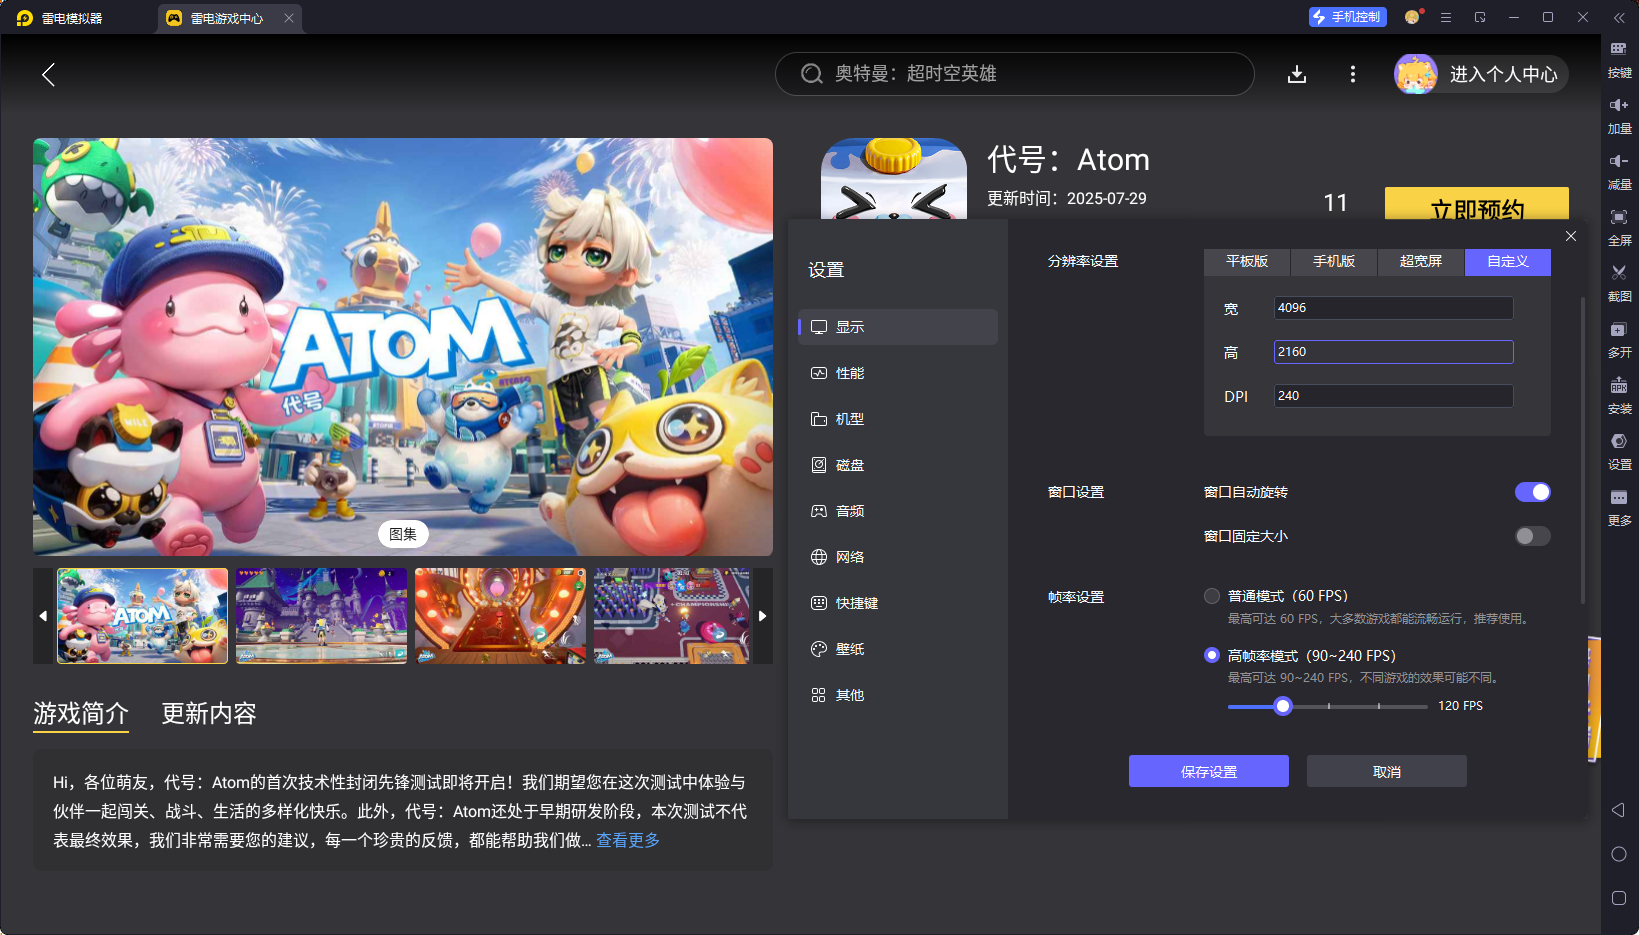Click the 高 height input field
Screen dimensions: 1639x935
[1393, 352]
